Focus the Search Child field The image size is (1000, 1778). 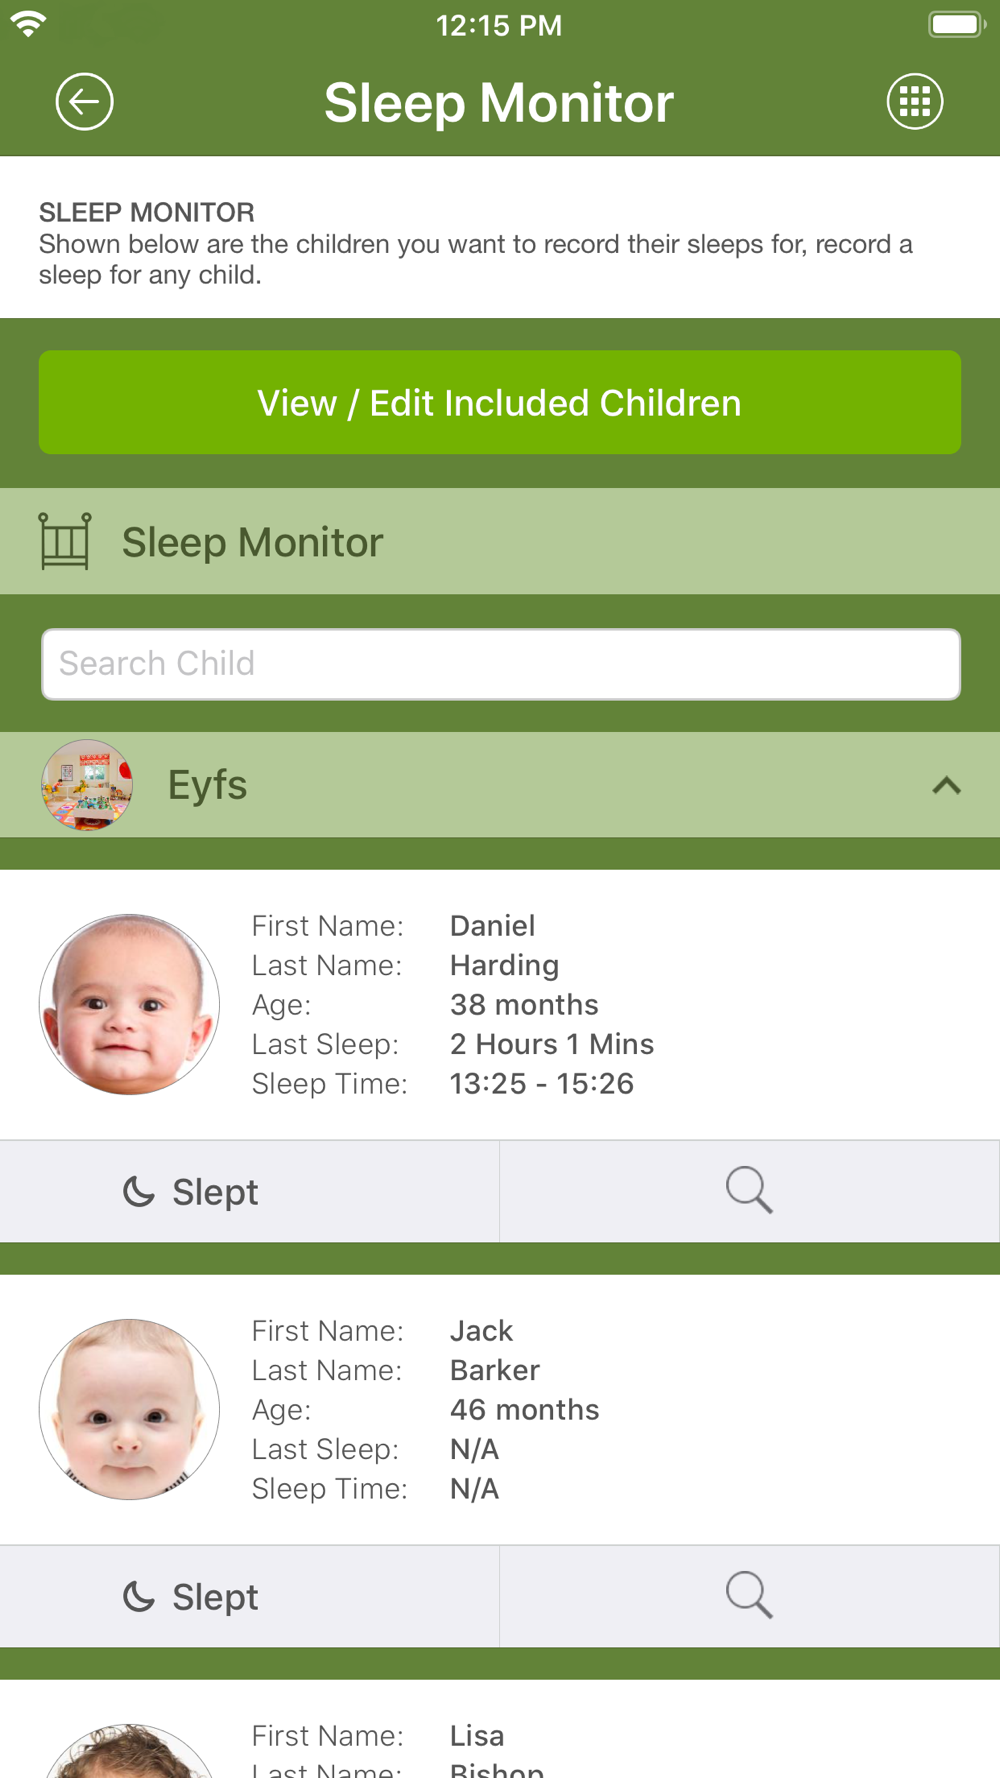pos(501,664)
